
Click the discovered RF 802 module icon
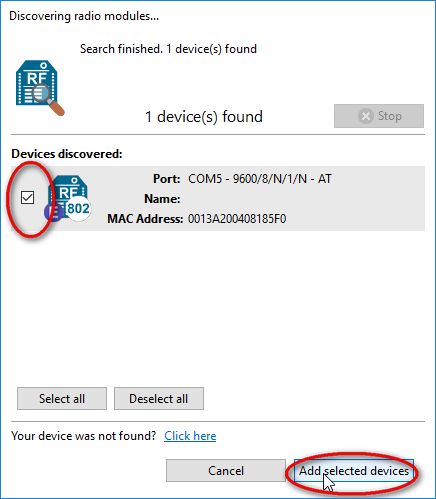tap(68, 197)
